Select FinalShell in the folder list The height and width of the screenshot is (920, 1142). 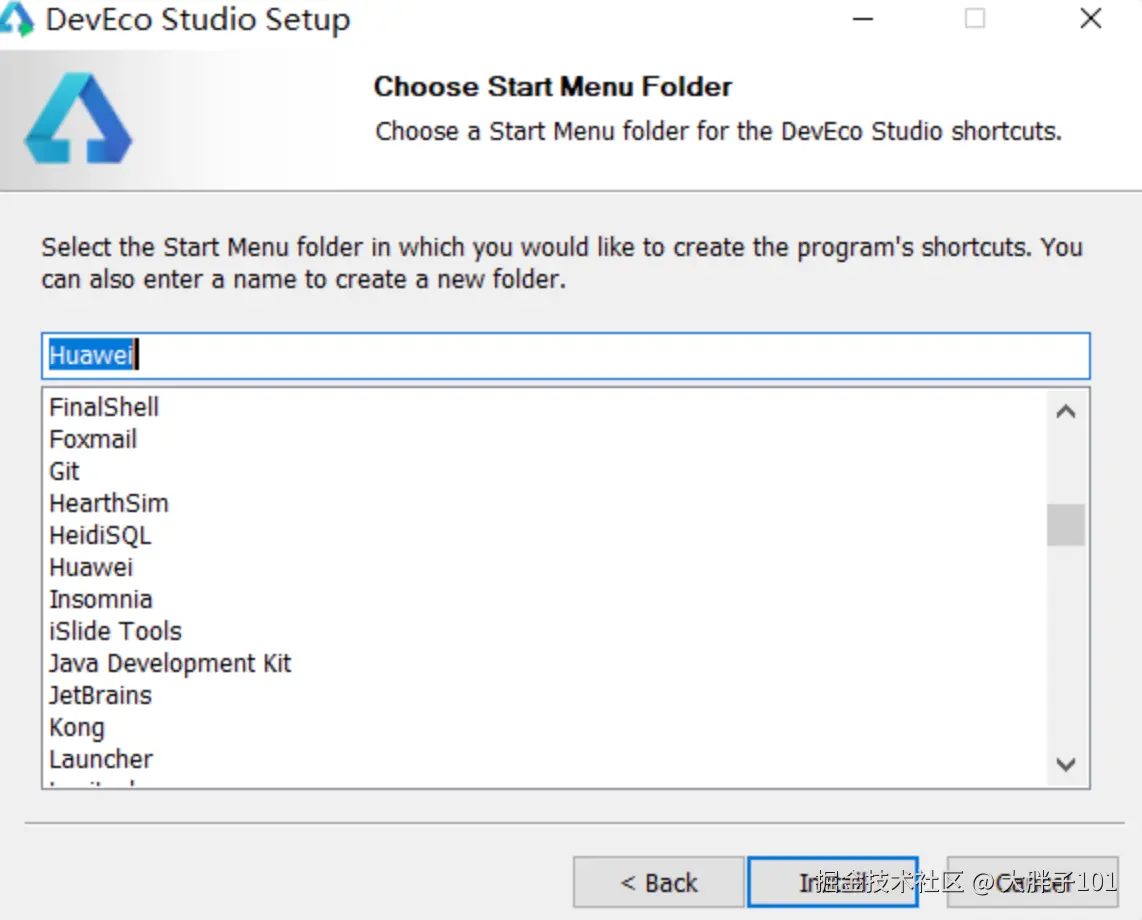coord(104,407)
